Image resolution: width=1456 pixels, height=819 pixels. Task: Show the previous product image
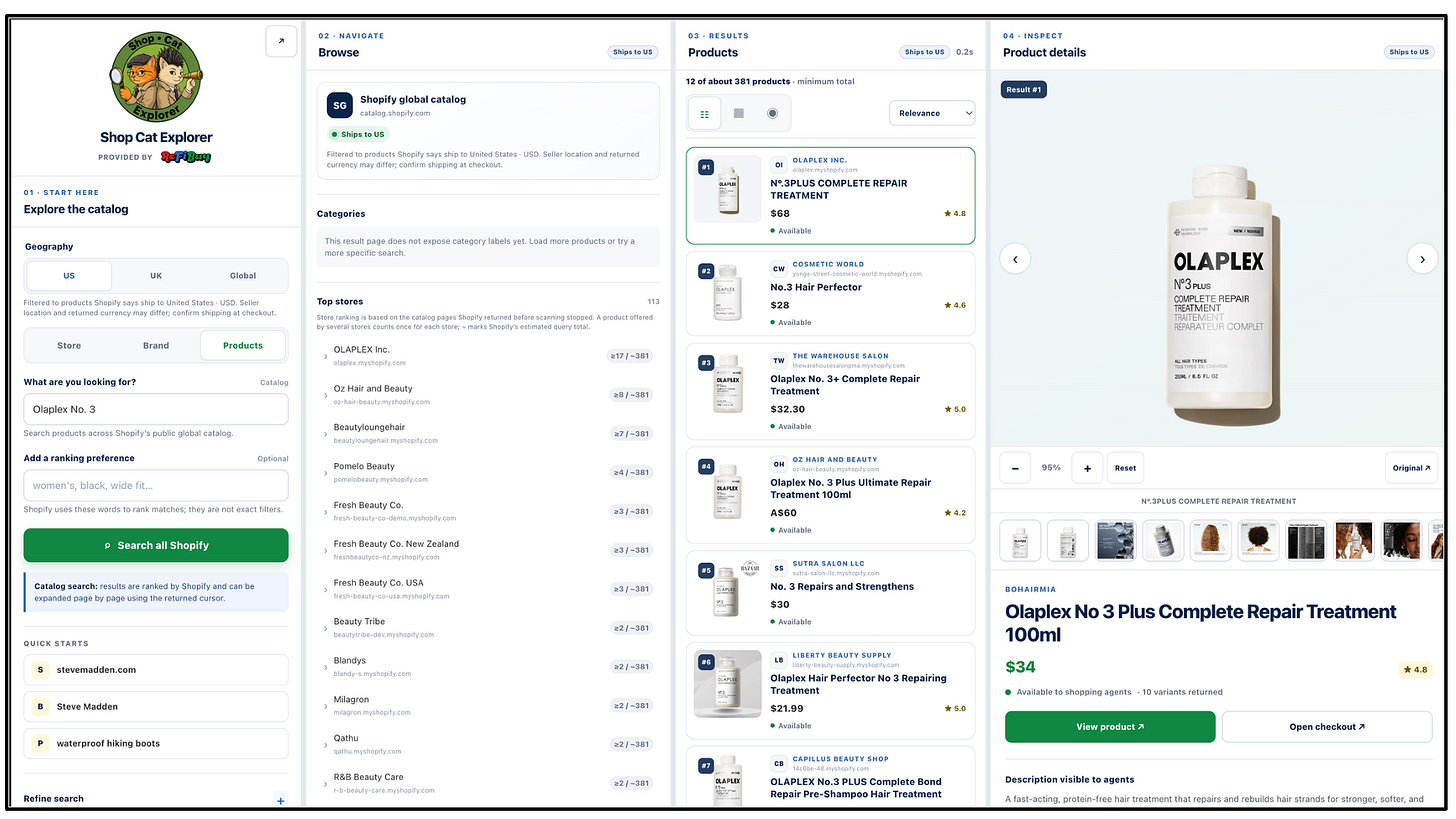[x=1015, y=259]
